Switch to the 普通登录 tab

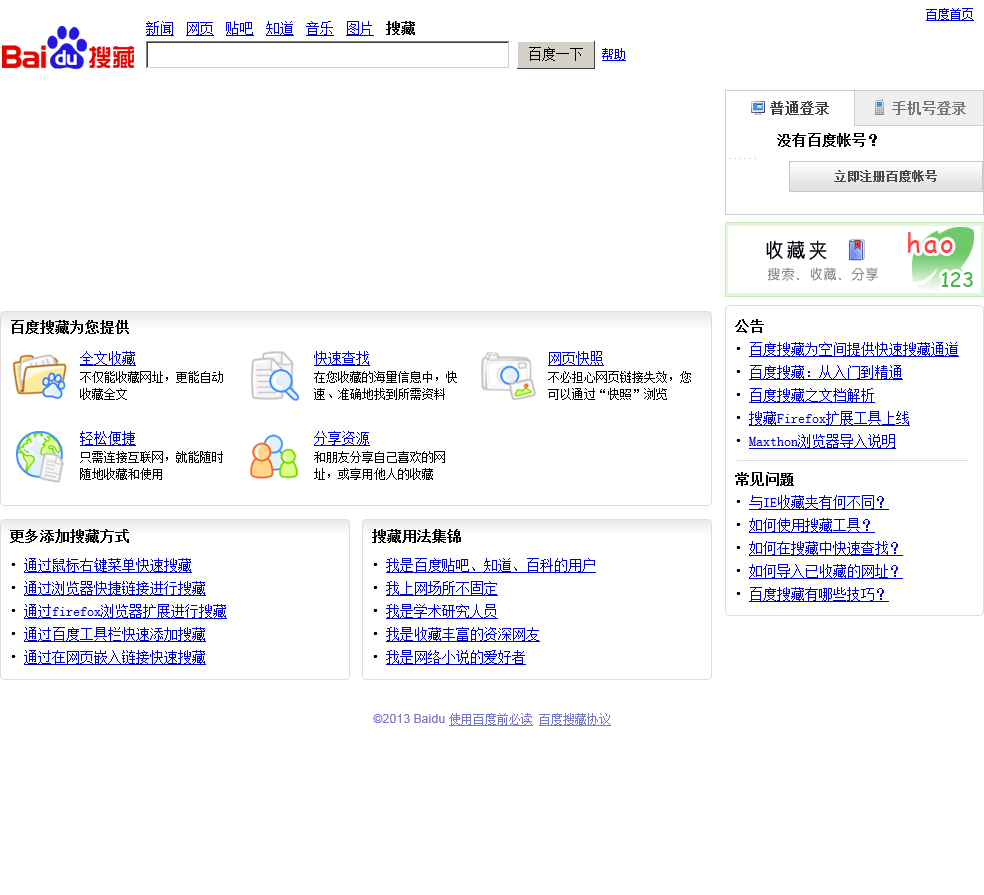pos(790,108)
